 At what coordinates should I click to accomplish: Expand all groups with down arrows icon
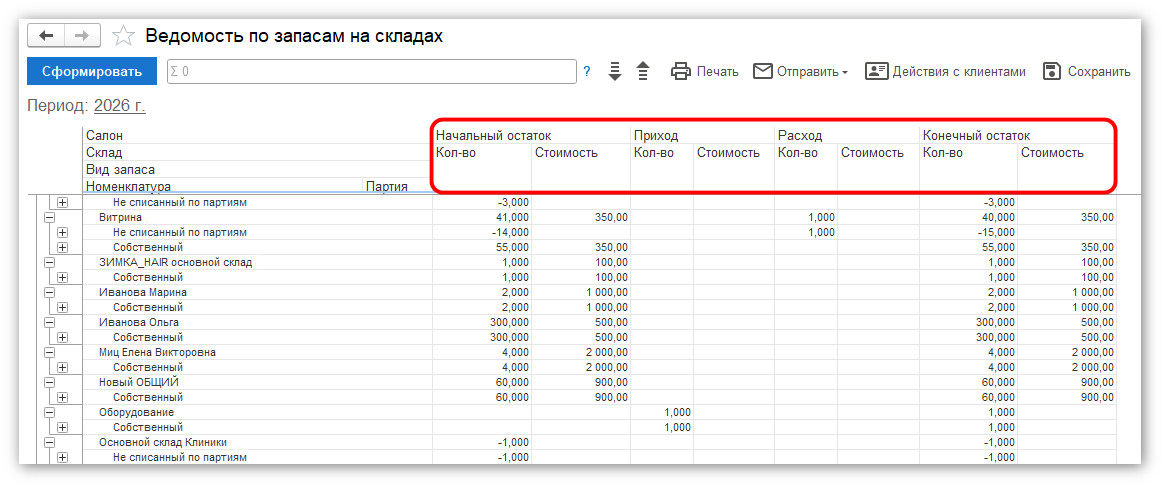[x=615, y=72]
